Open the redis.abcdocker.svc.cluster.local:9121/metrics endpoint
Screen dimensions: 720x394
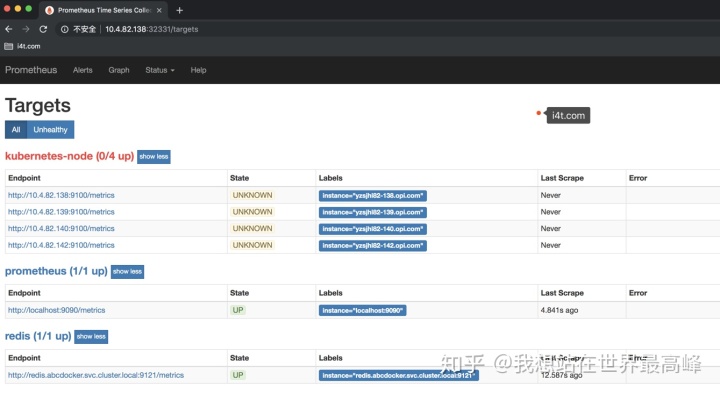click(x=96, y=375)
